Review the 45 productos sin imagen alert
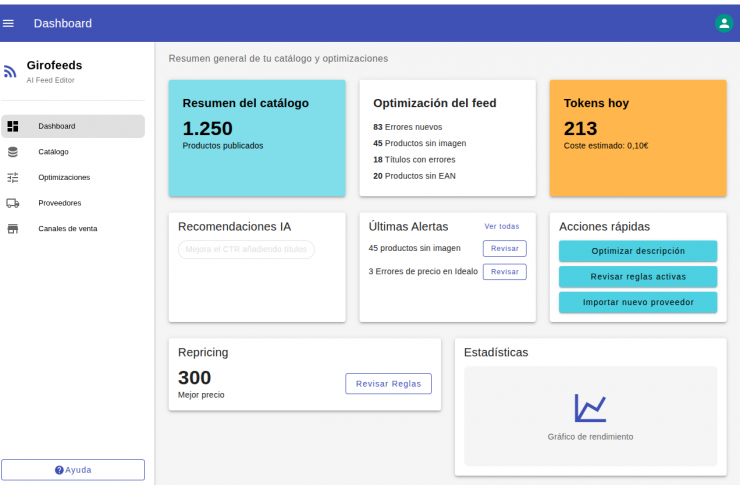Viewport: 740px width, 485px height. pos(504,248)
